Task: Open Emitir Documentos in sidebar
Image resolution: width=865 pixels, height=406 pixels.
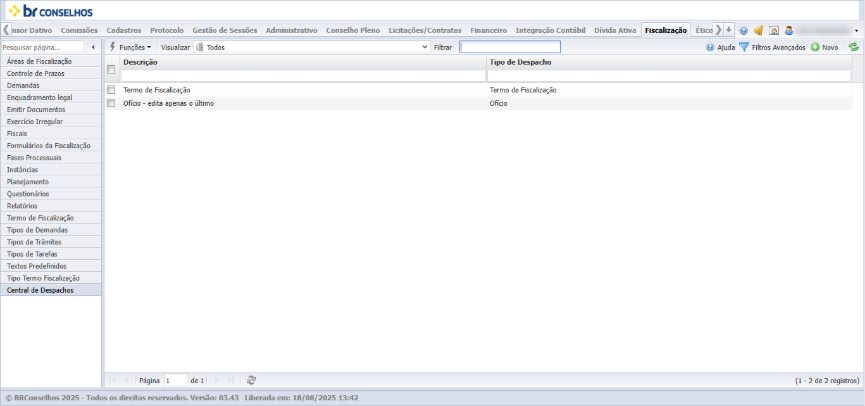Action: click(51, 109)
